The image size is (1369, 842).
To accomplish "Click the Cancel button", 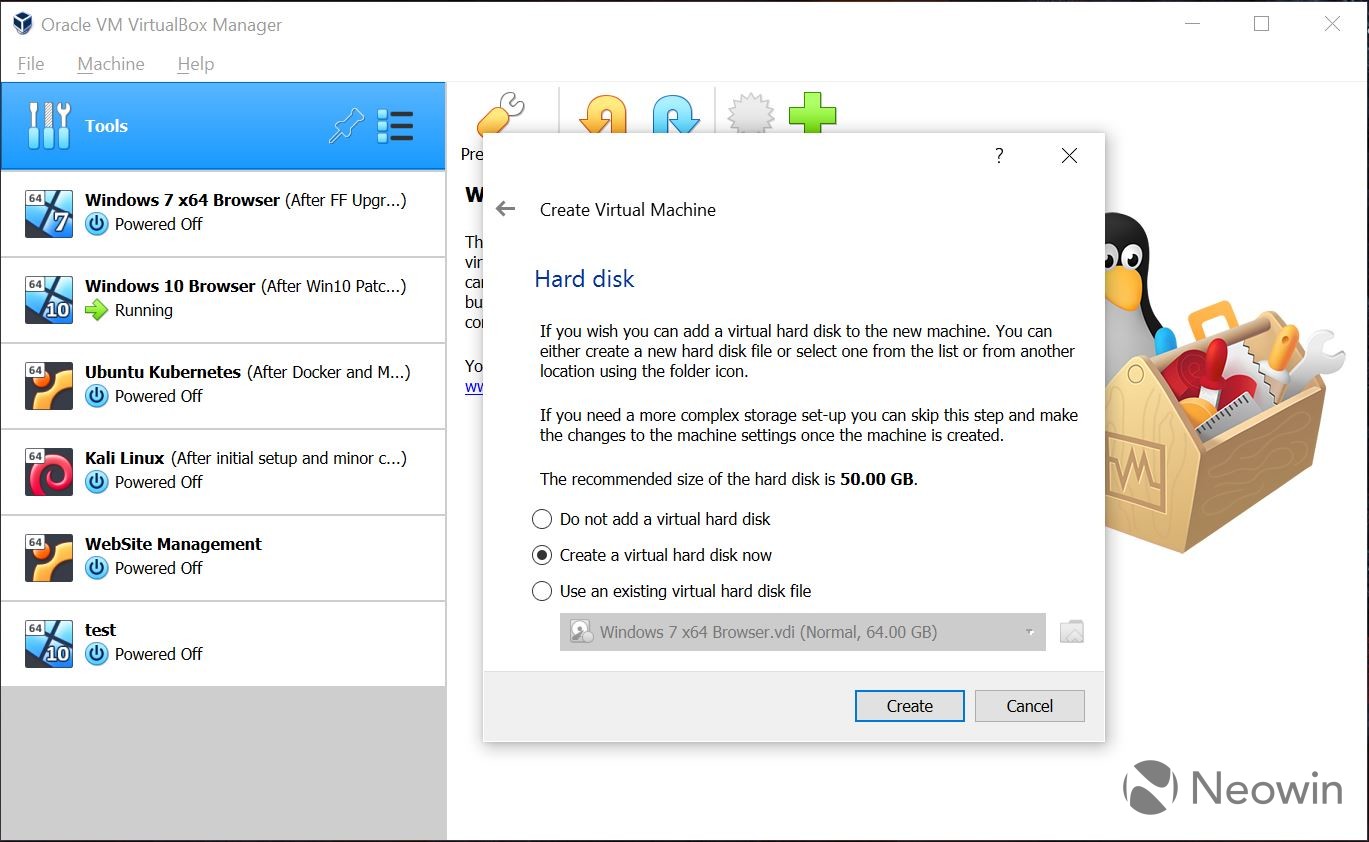I will [x=1029, y=706].
